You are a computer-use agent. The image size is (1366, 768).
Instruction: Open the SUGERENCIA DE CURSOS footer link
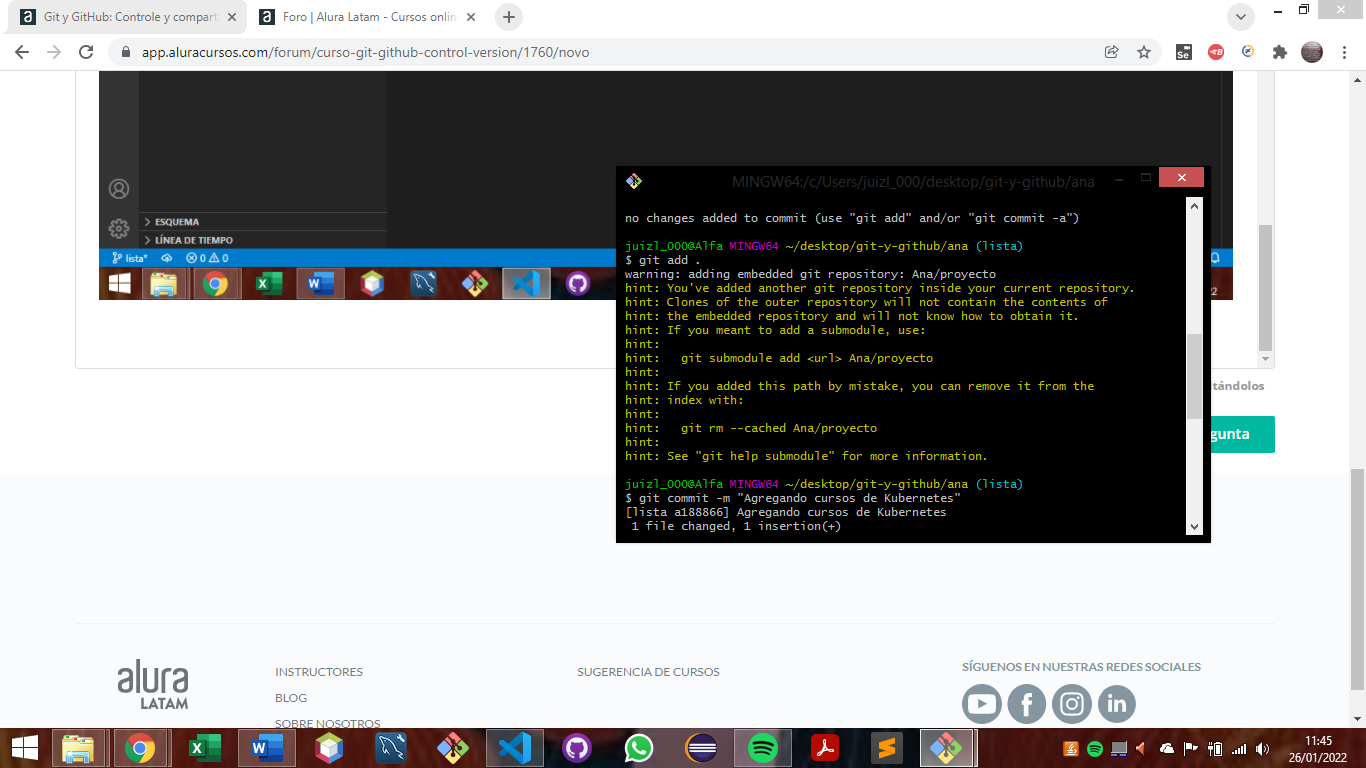[x=648, y=672]
